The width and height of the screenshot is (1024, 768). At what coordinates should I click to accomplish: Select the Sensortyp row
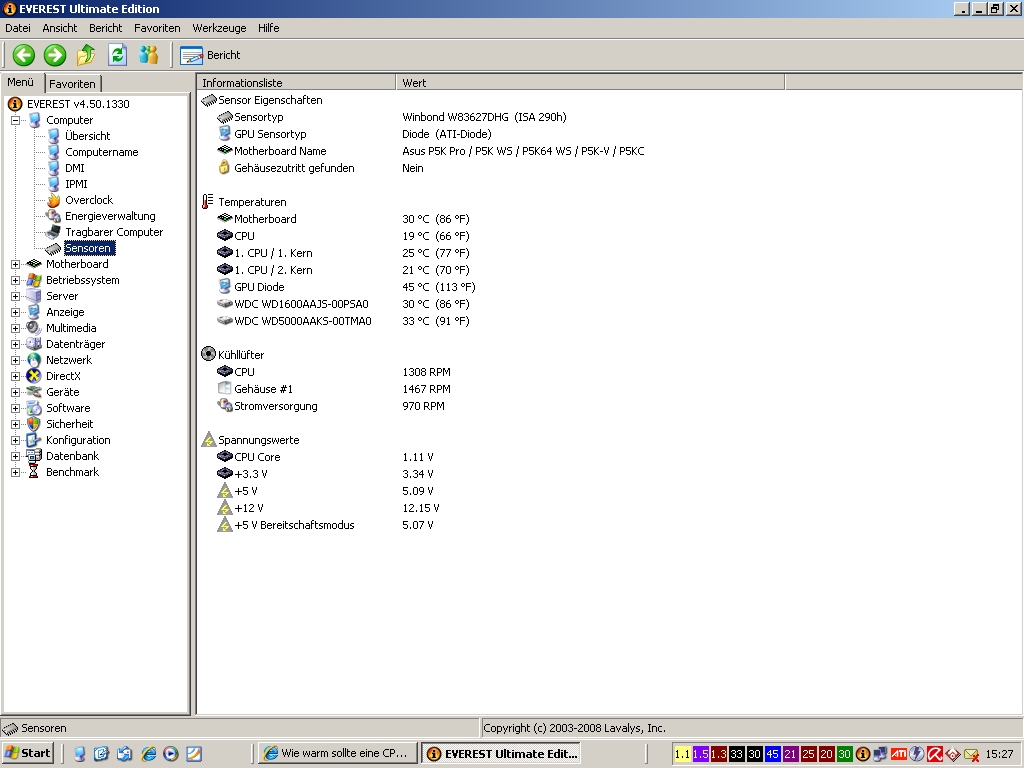pyautogui.click(x=392, y=117)
